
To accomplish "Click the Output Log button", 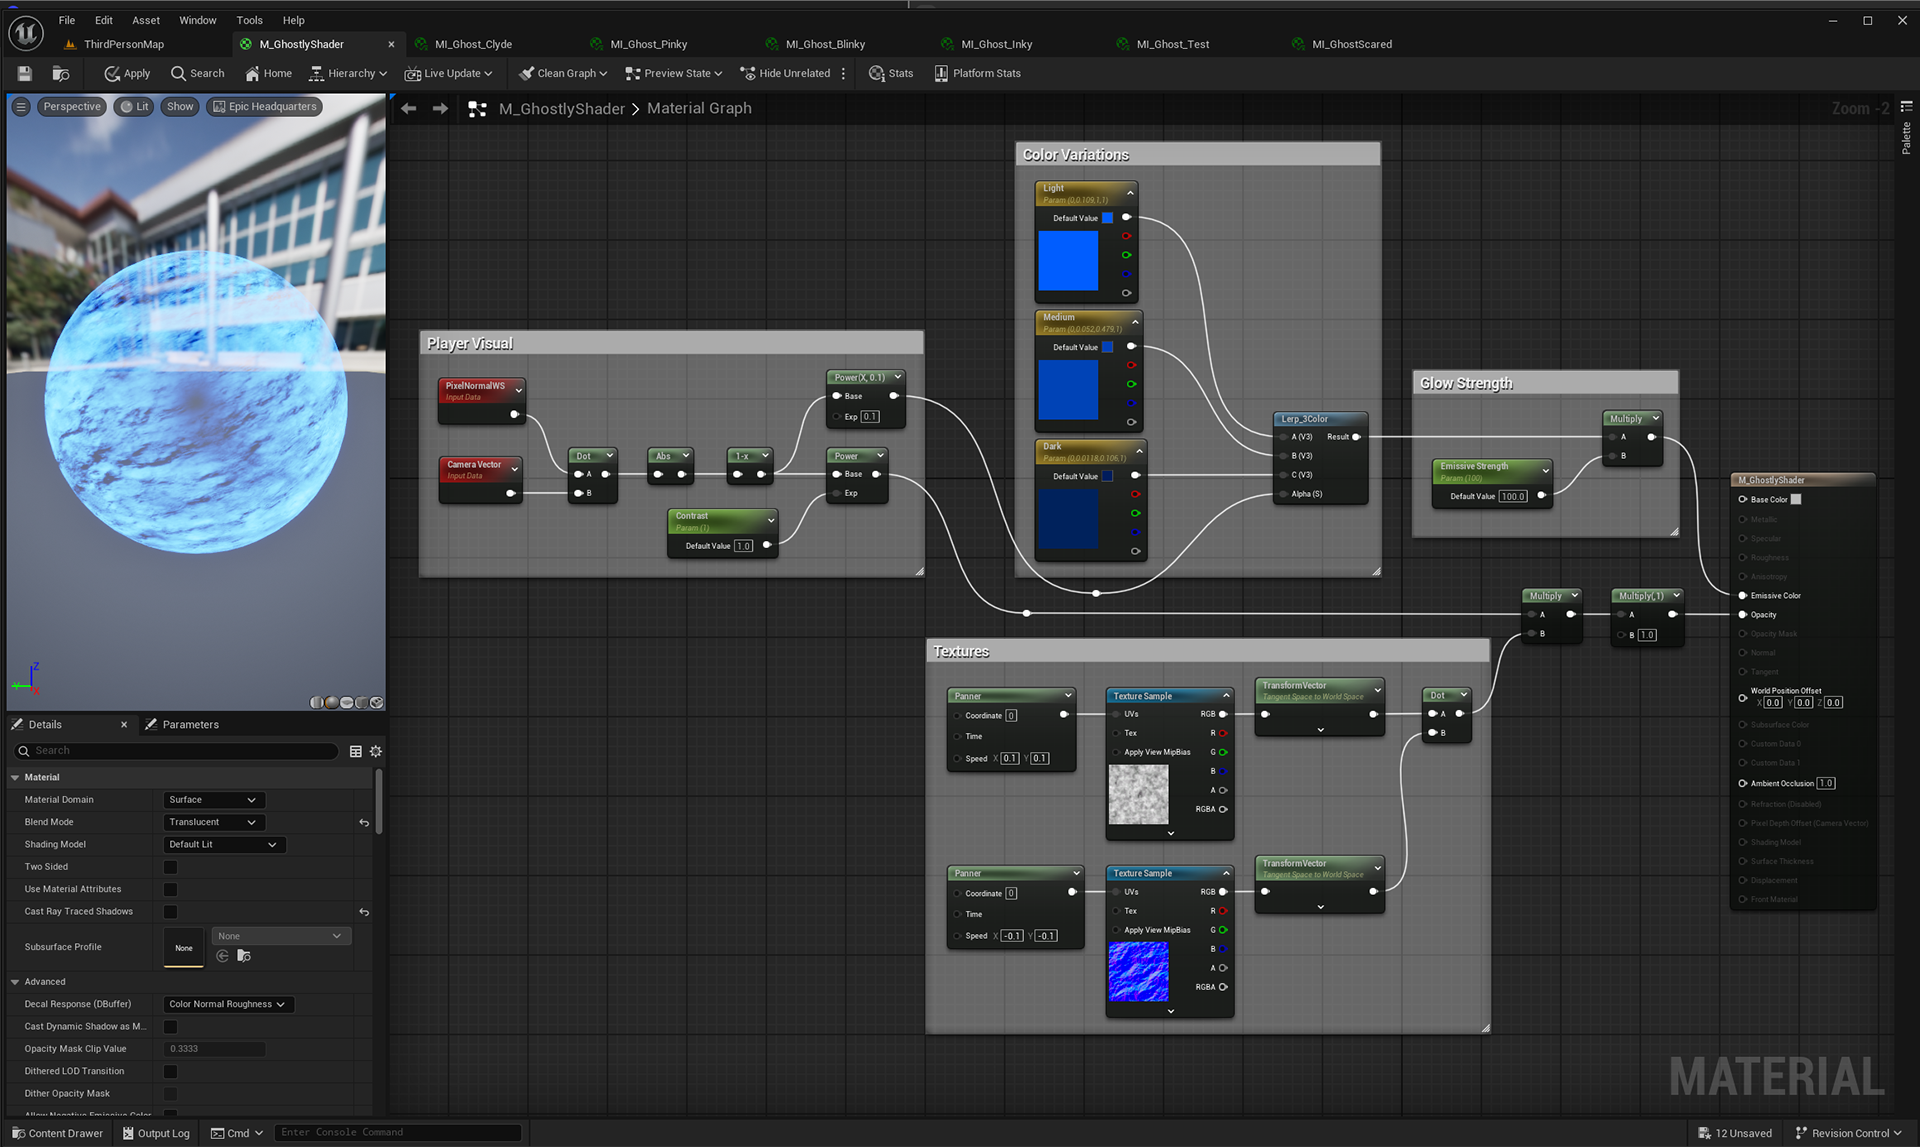I will click(x=156, y=1133).
